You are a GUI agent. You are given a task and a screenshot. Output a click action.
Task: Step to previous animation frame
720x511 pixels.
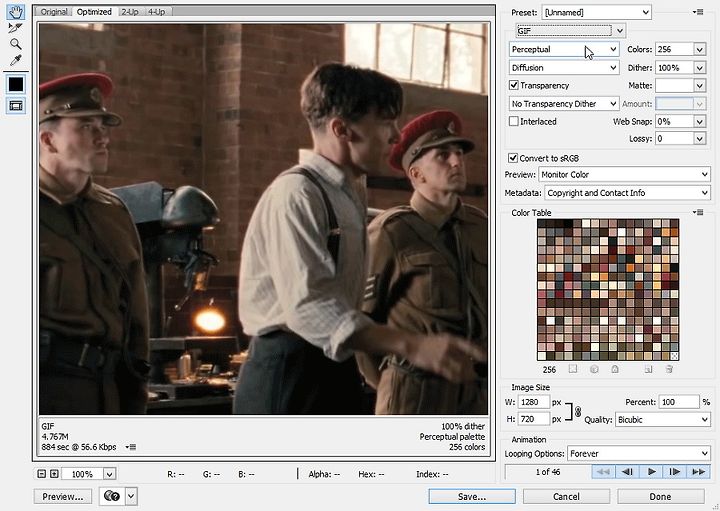click(x=627, y=472)
